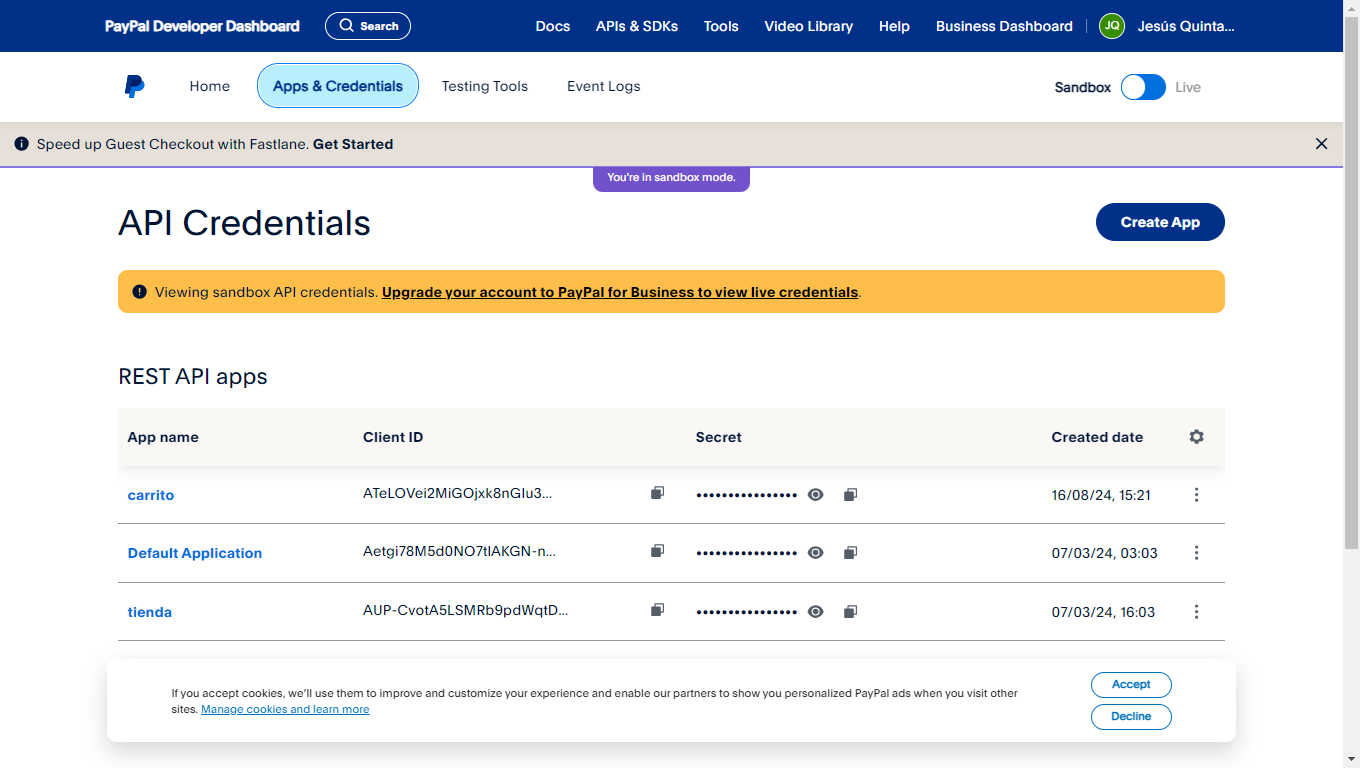Click the PayPal Developer Dashboard title
Screen dimensions: 1360x768
(202, 26)
